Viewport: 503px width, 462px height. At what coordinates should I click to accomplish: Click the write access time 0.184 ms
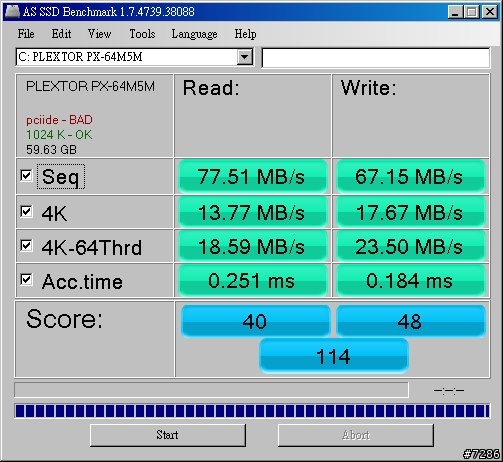tap(410, 280)
